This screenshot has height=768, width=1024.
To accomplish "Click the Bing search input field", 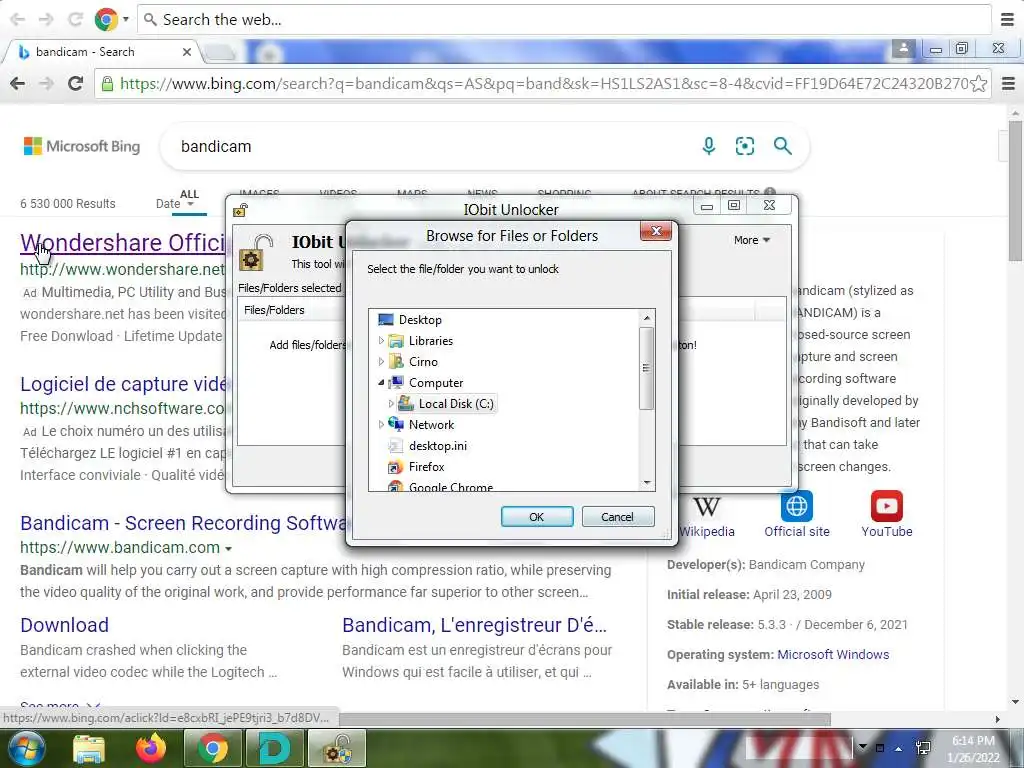I will point(431,146).
